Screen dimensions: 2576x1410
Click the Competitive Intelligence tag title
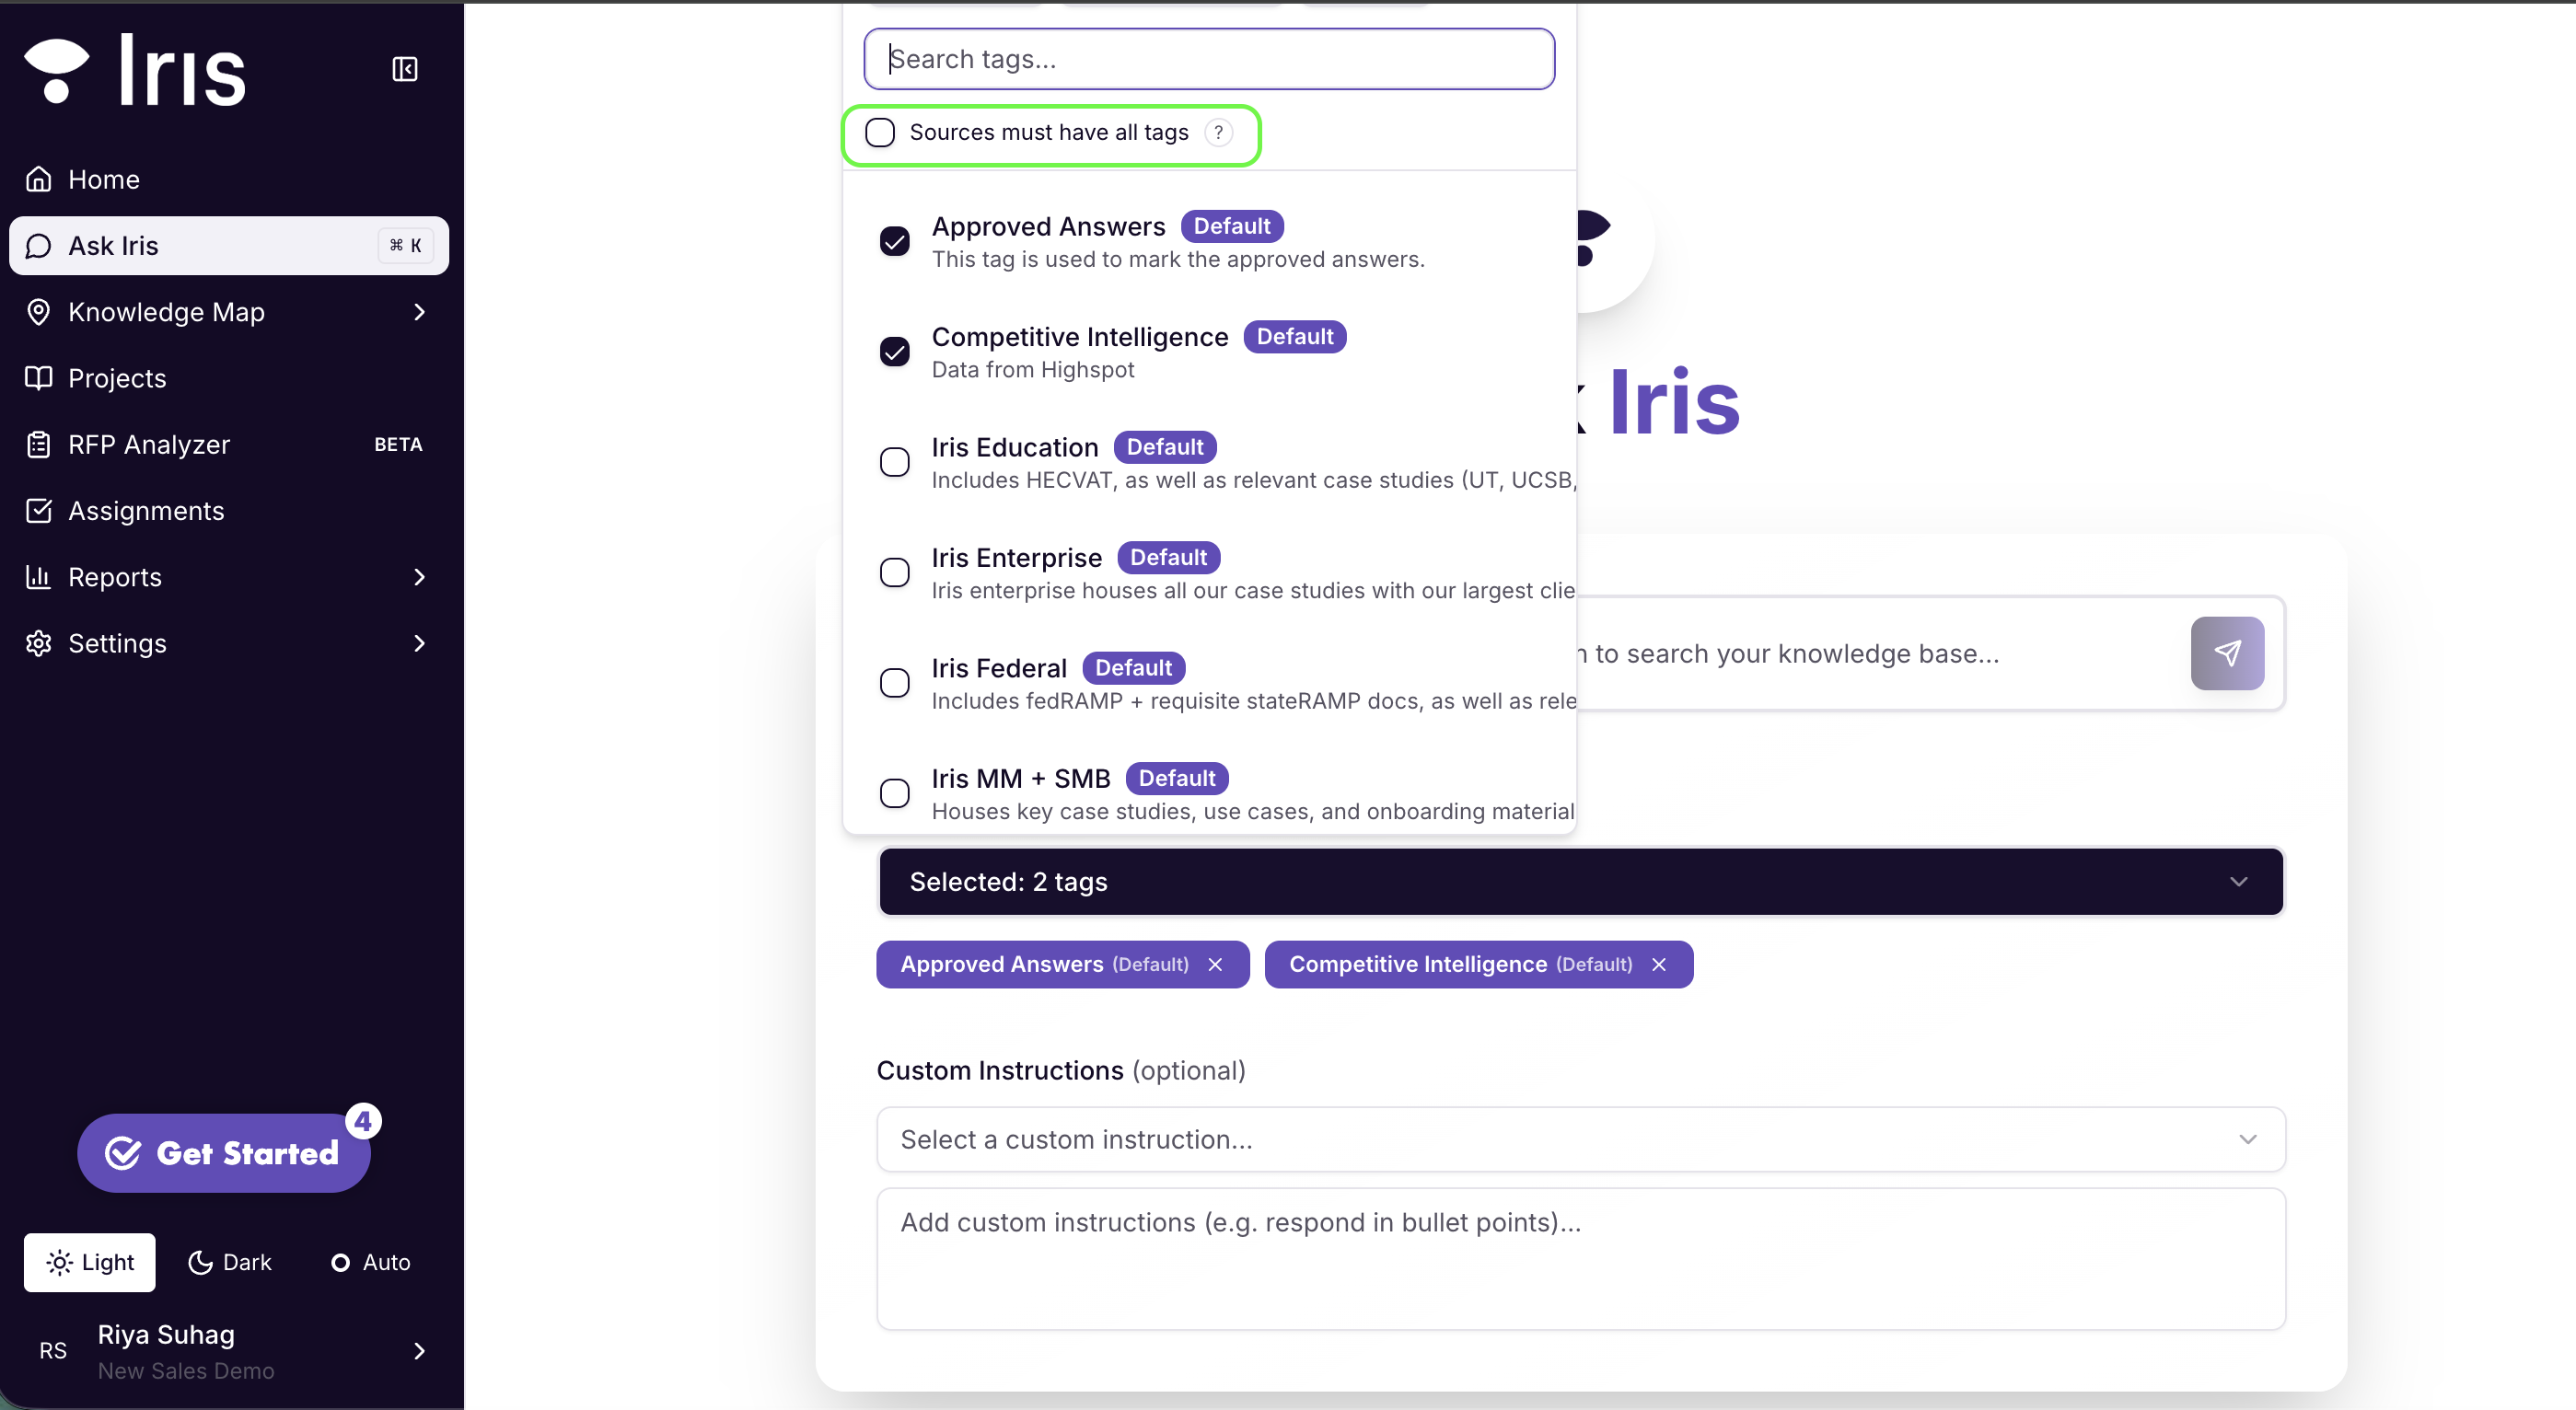coord(1080,337)
